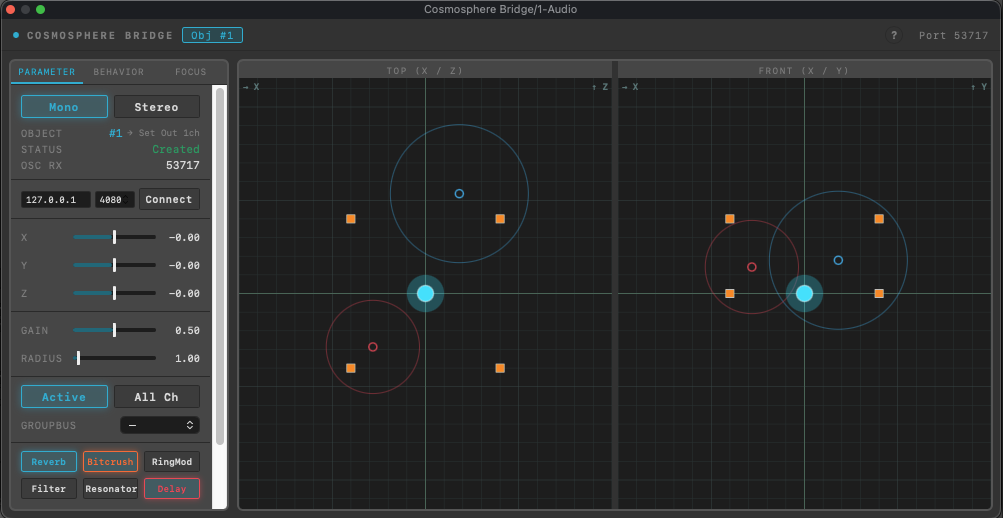The image size is (1003, 518).
Task: Click the Z value '-0.00'
Action: 184,294
